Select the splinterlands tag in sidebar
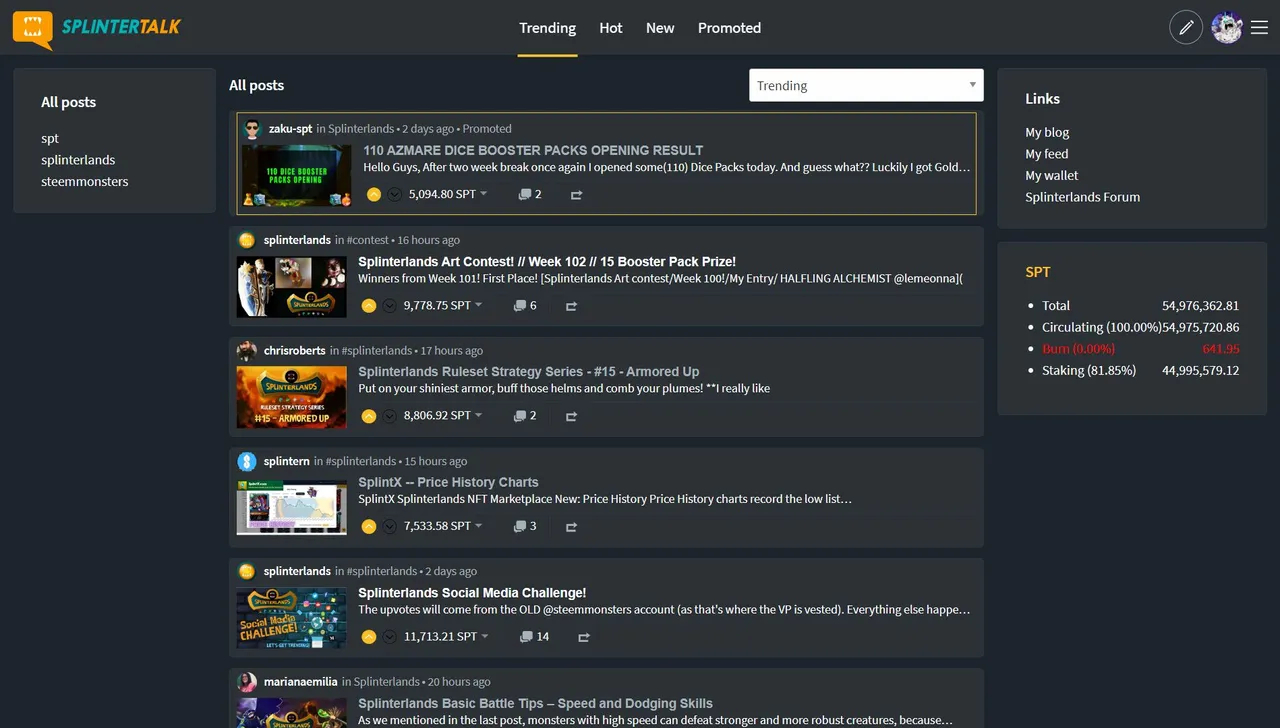This screenshot has height=728, width=1280. 78,160
